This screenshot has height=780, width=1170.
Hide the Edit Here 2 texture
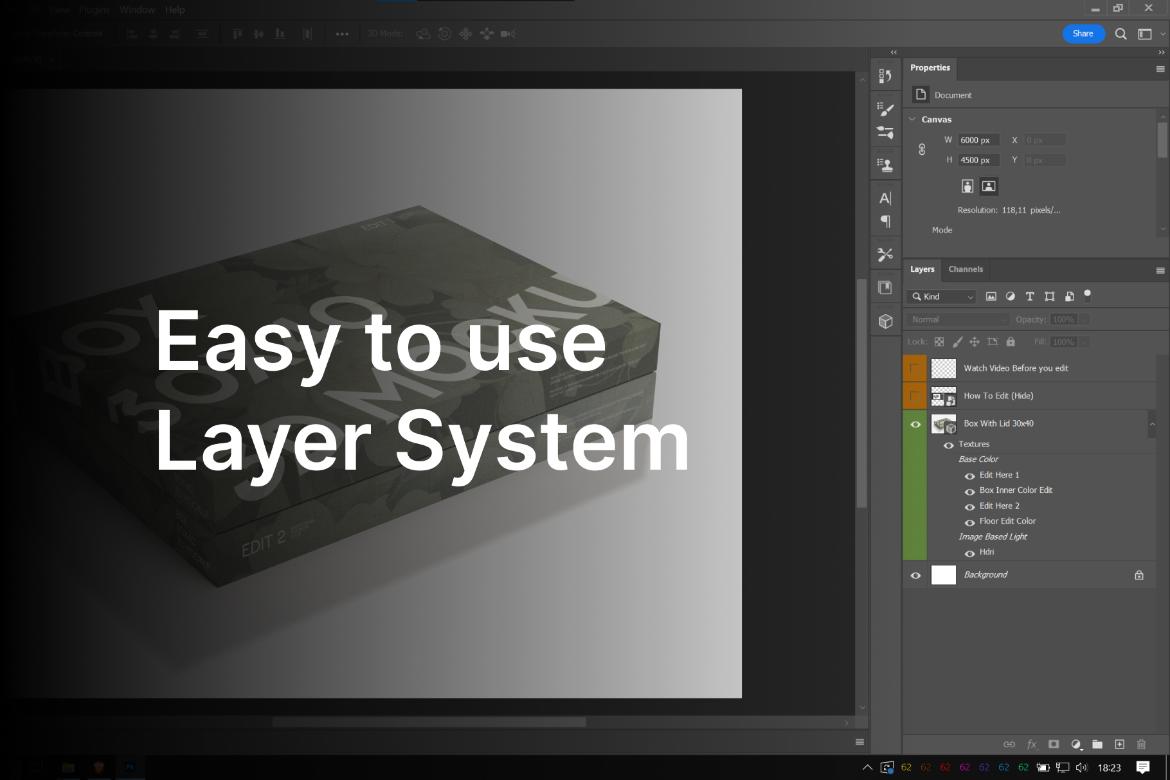click(970, 507)
